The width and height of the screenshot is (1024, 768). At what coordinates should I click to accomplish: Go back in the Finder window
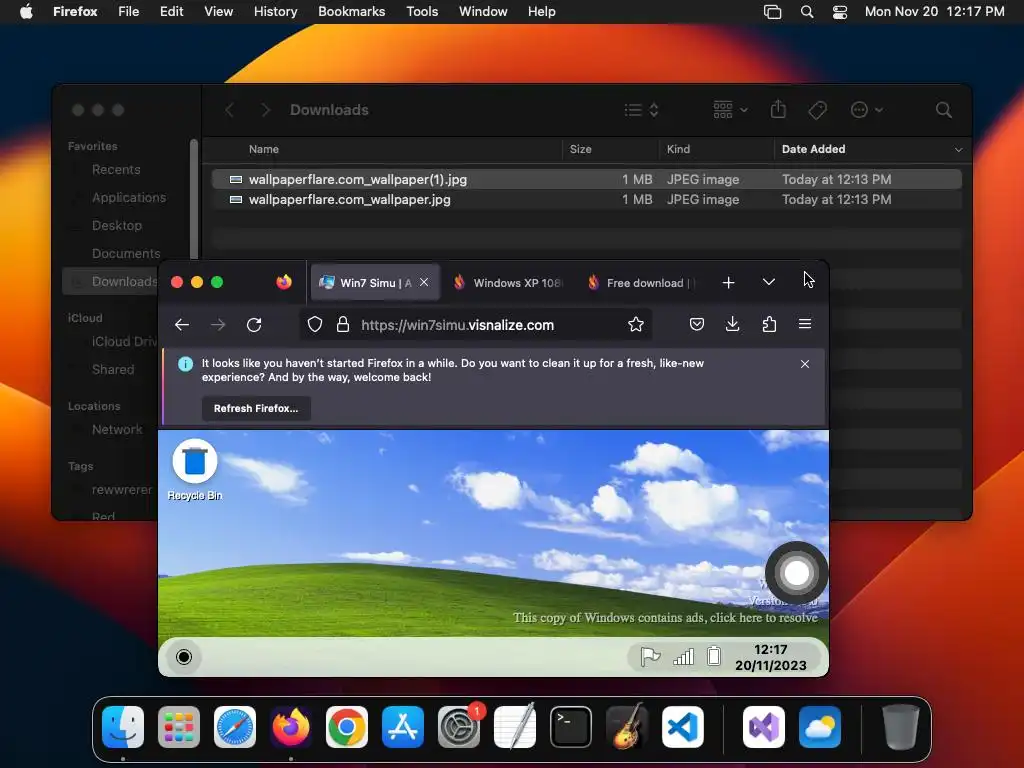pyautogui.click(x=229, y=110)
